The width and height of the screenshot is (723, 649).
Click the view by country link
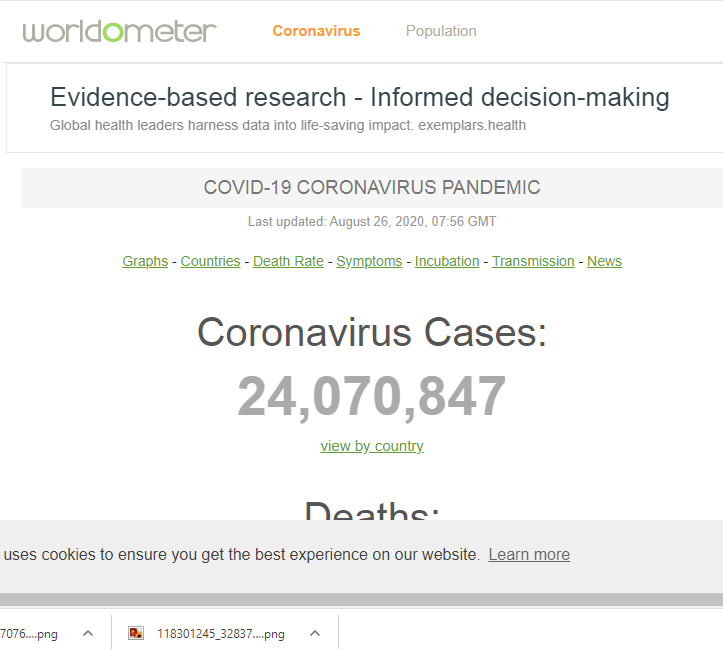tap(372, 446)
